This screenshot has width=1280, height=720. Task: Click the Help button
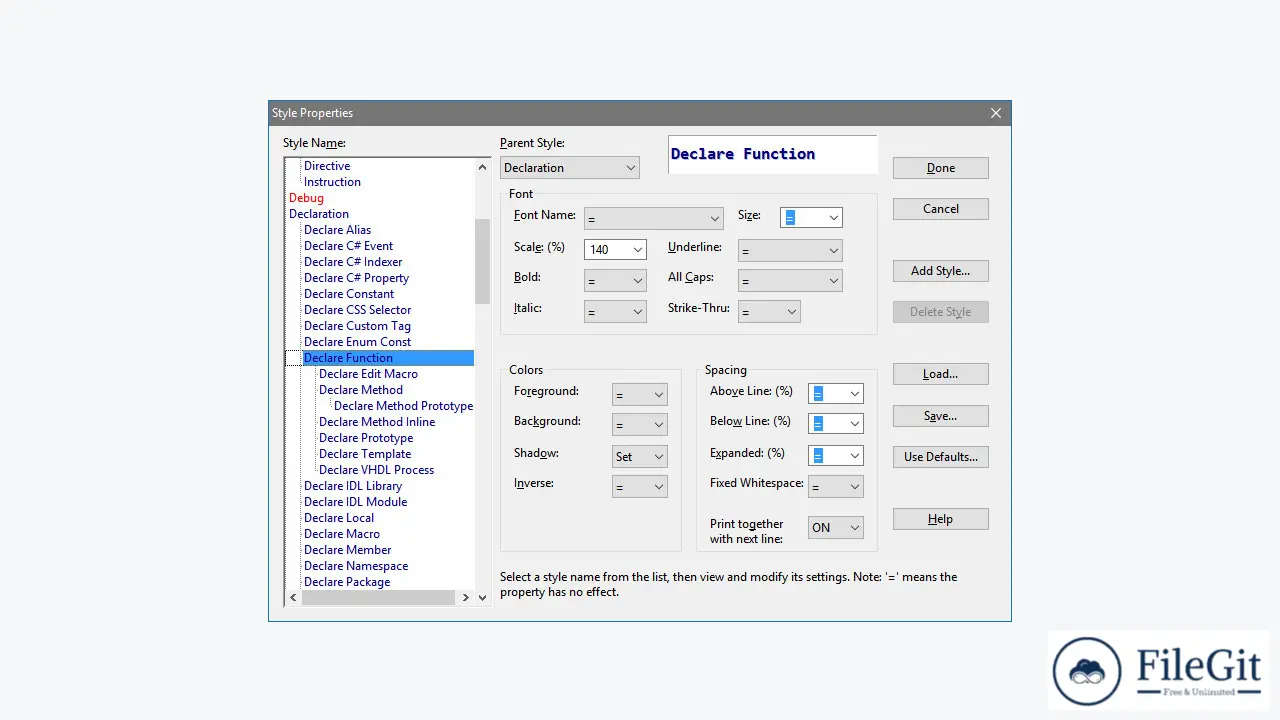(x=941, y=519)
